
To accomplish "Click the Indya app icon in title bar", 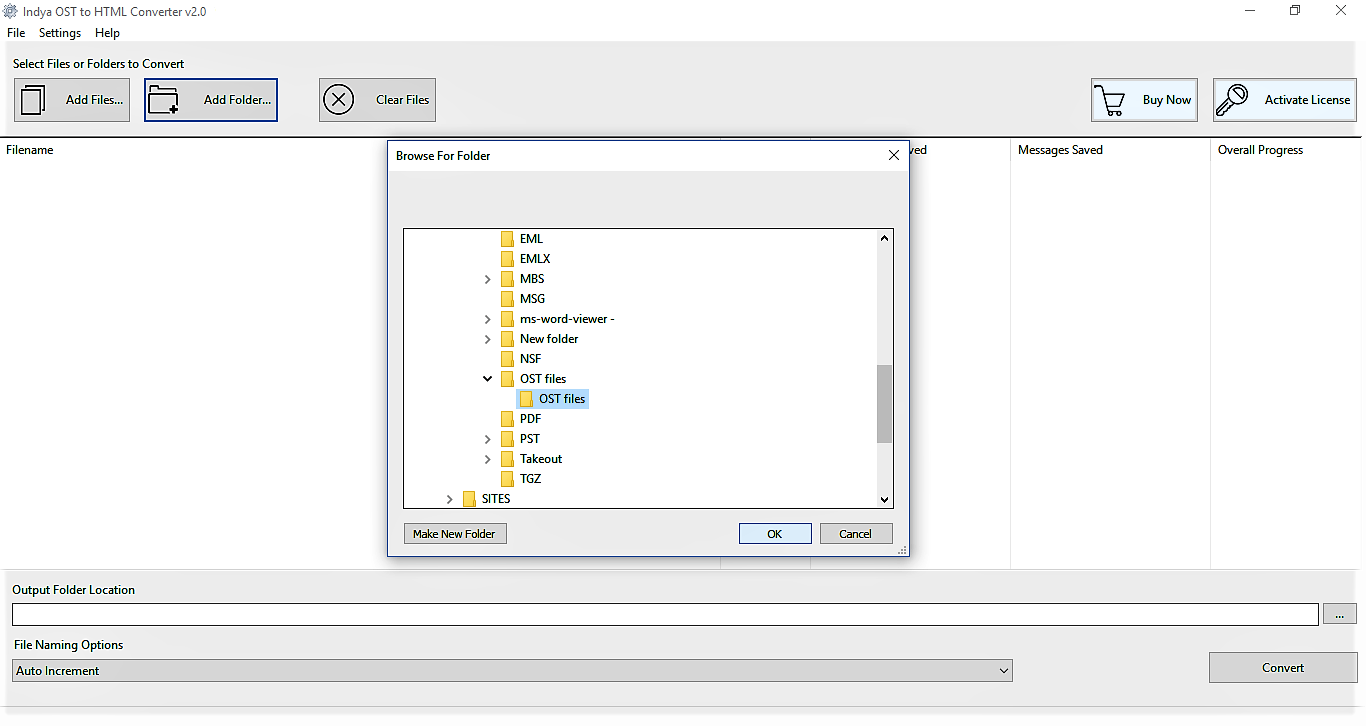I will [x=11, y=11].
